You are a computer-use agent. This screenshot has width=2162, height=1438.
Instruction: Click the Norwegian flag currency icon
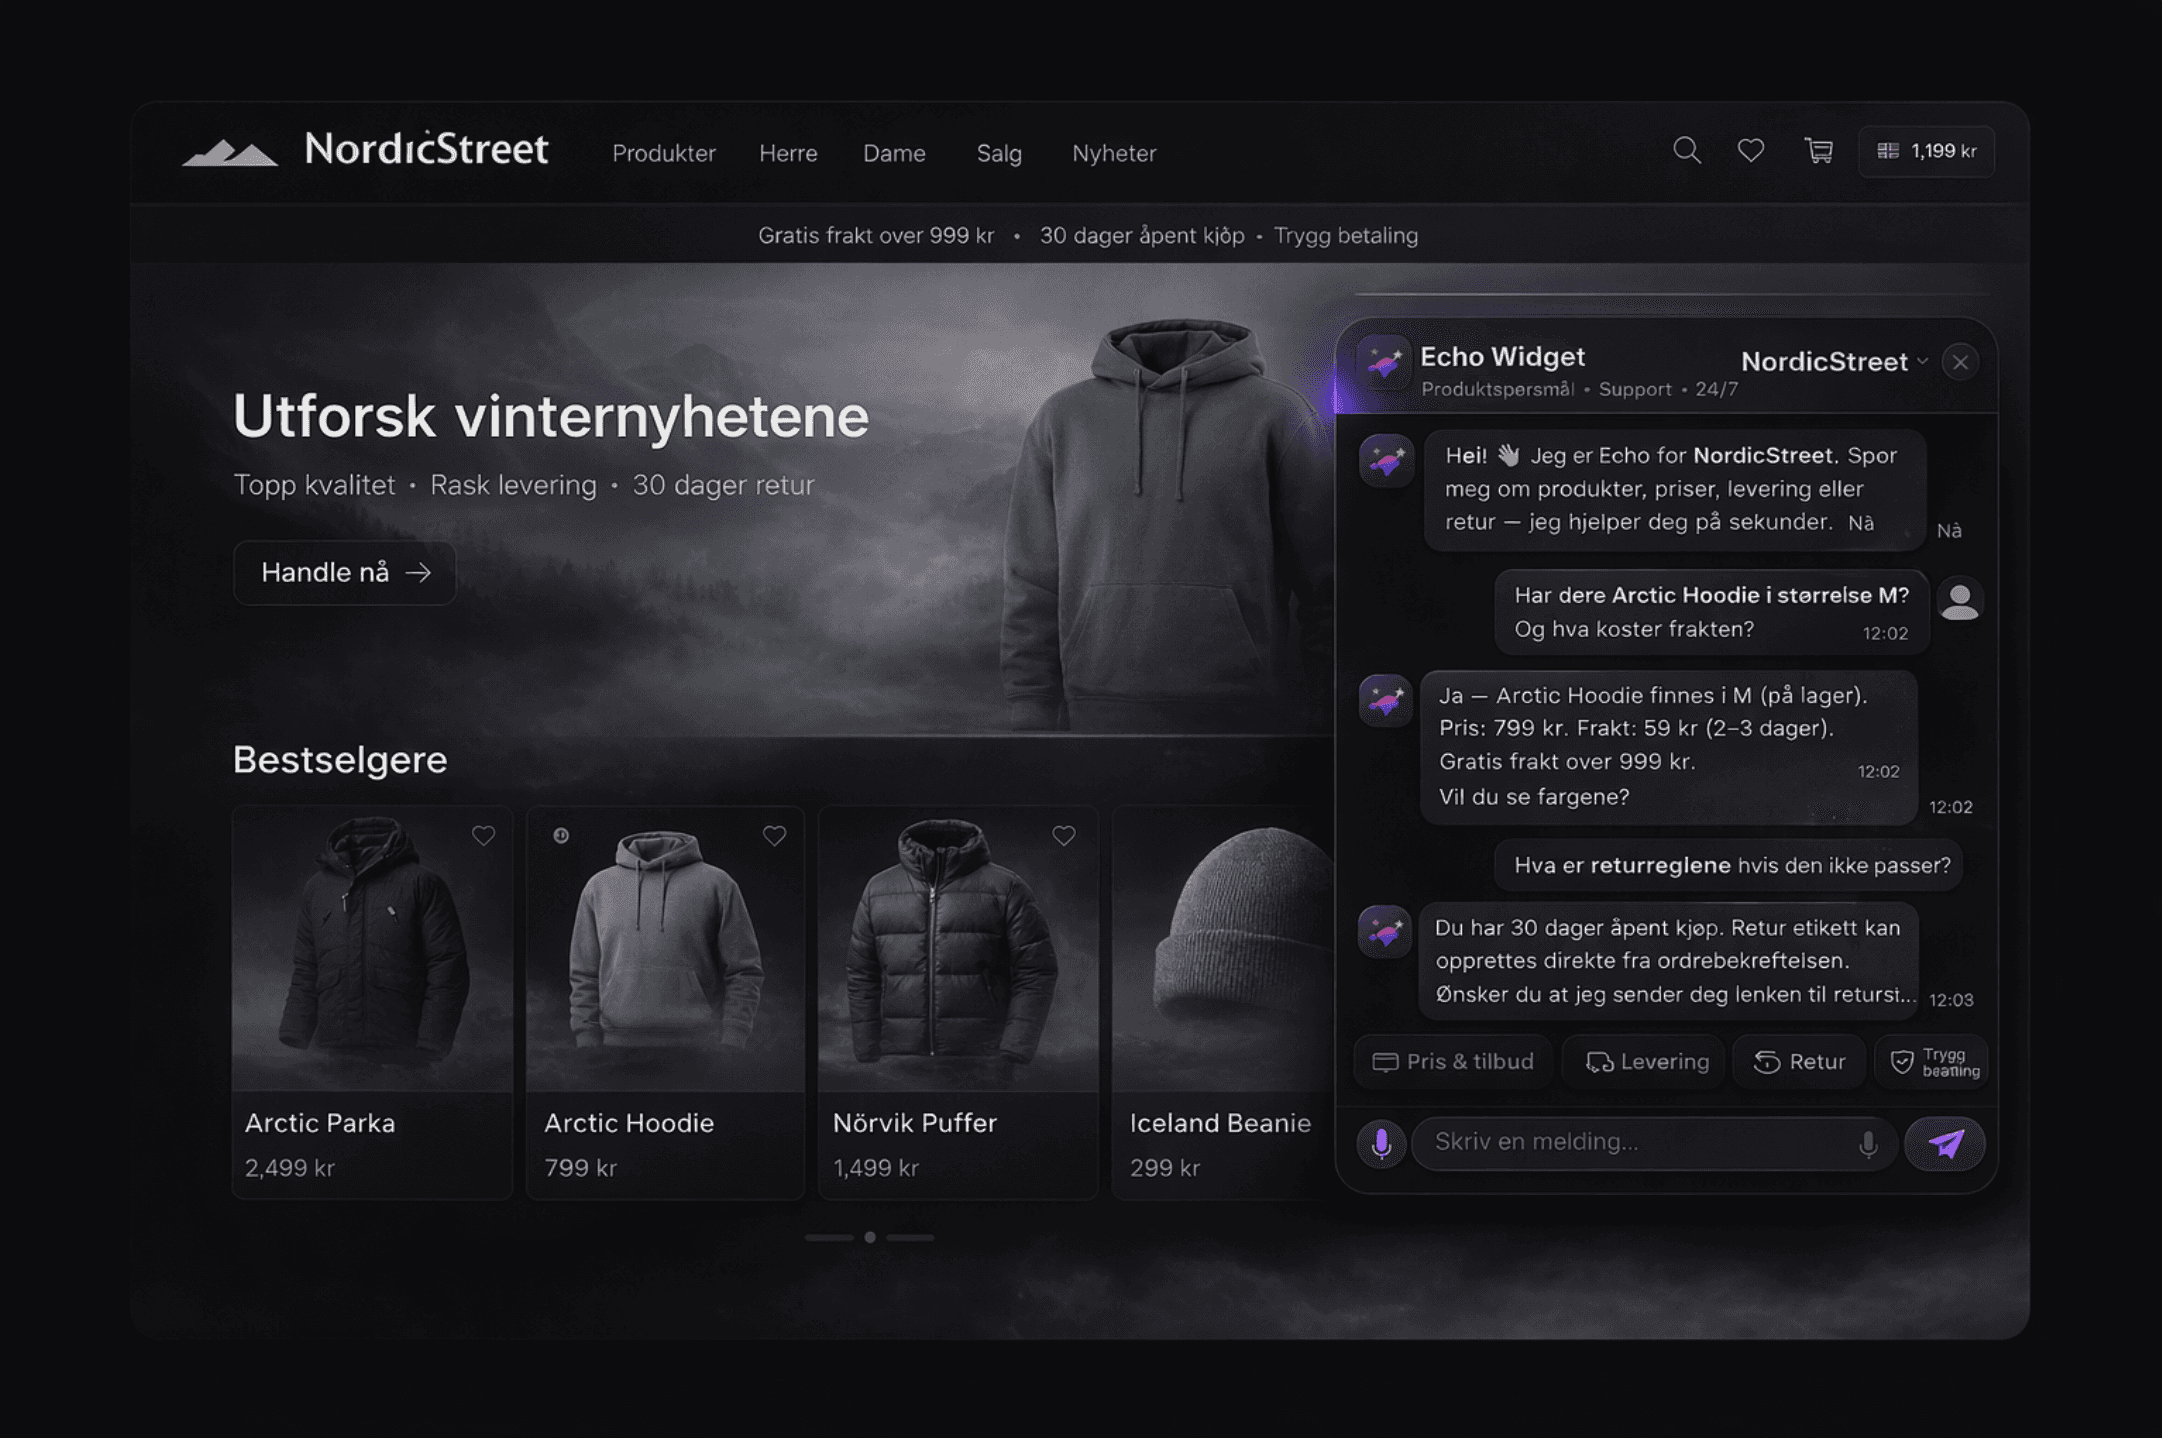pos(1888,151)
